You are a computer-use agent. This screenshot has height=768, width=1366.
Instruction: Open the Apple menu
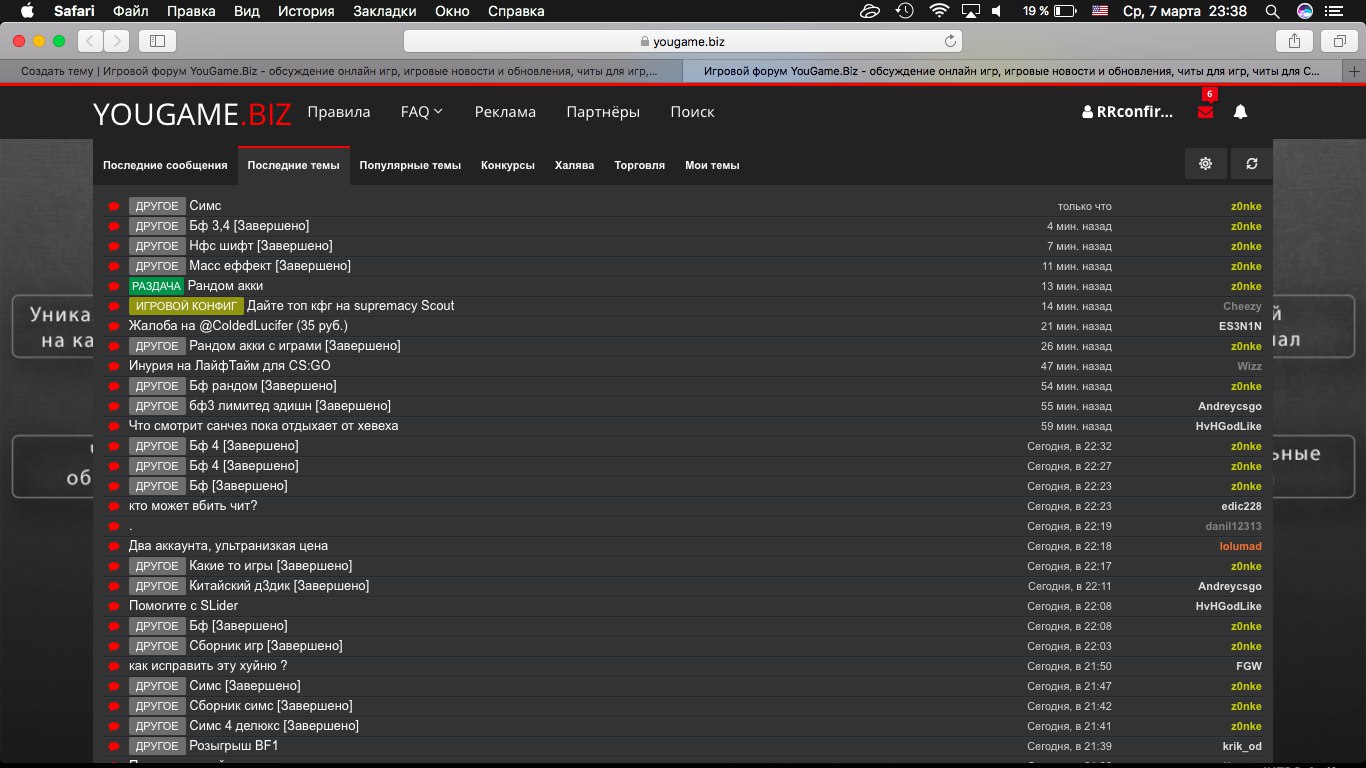pos(26,11)
